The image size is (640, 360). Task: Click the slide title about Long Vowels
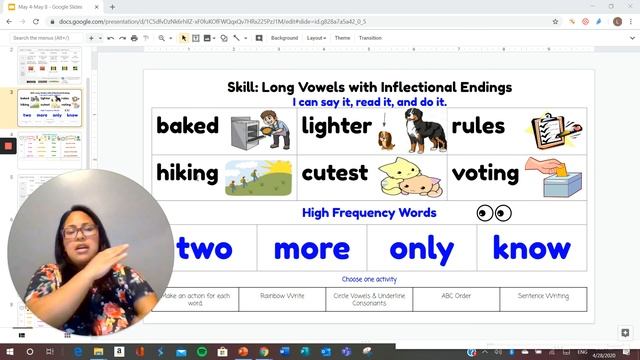(369, 87)
